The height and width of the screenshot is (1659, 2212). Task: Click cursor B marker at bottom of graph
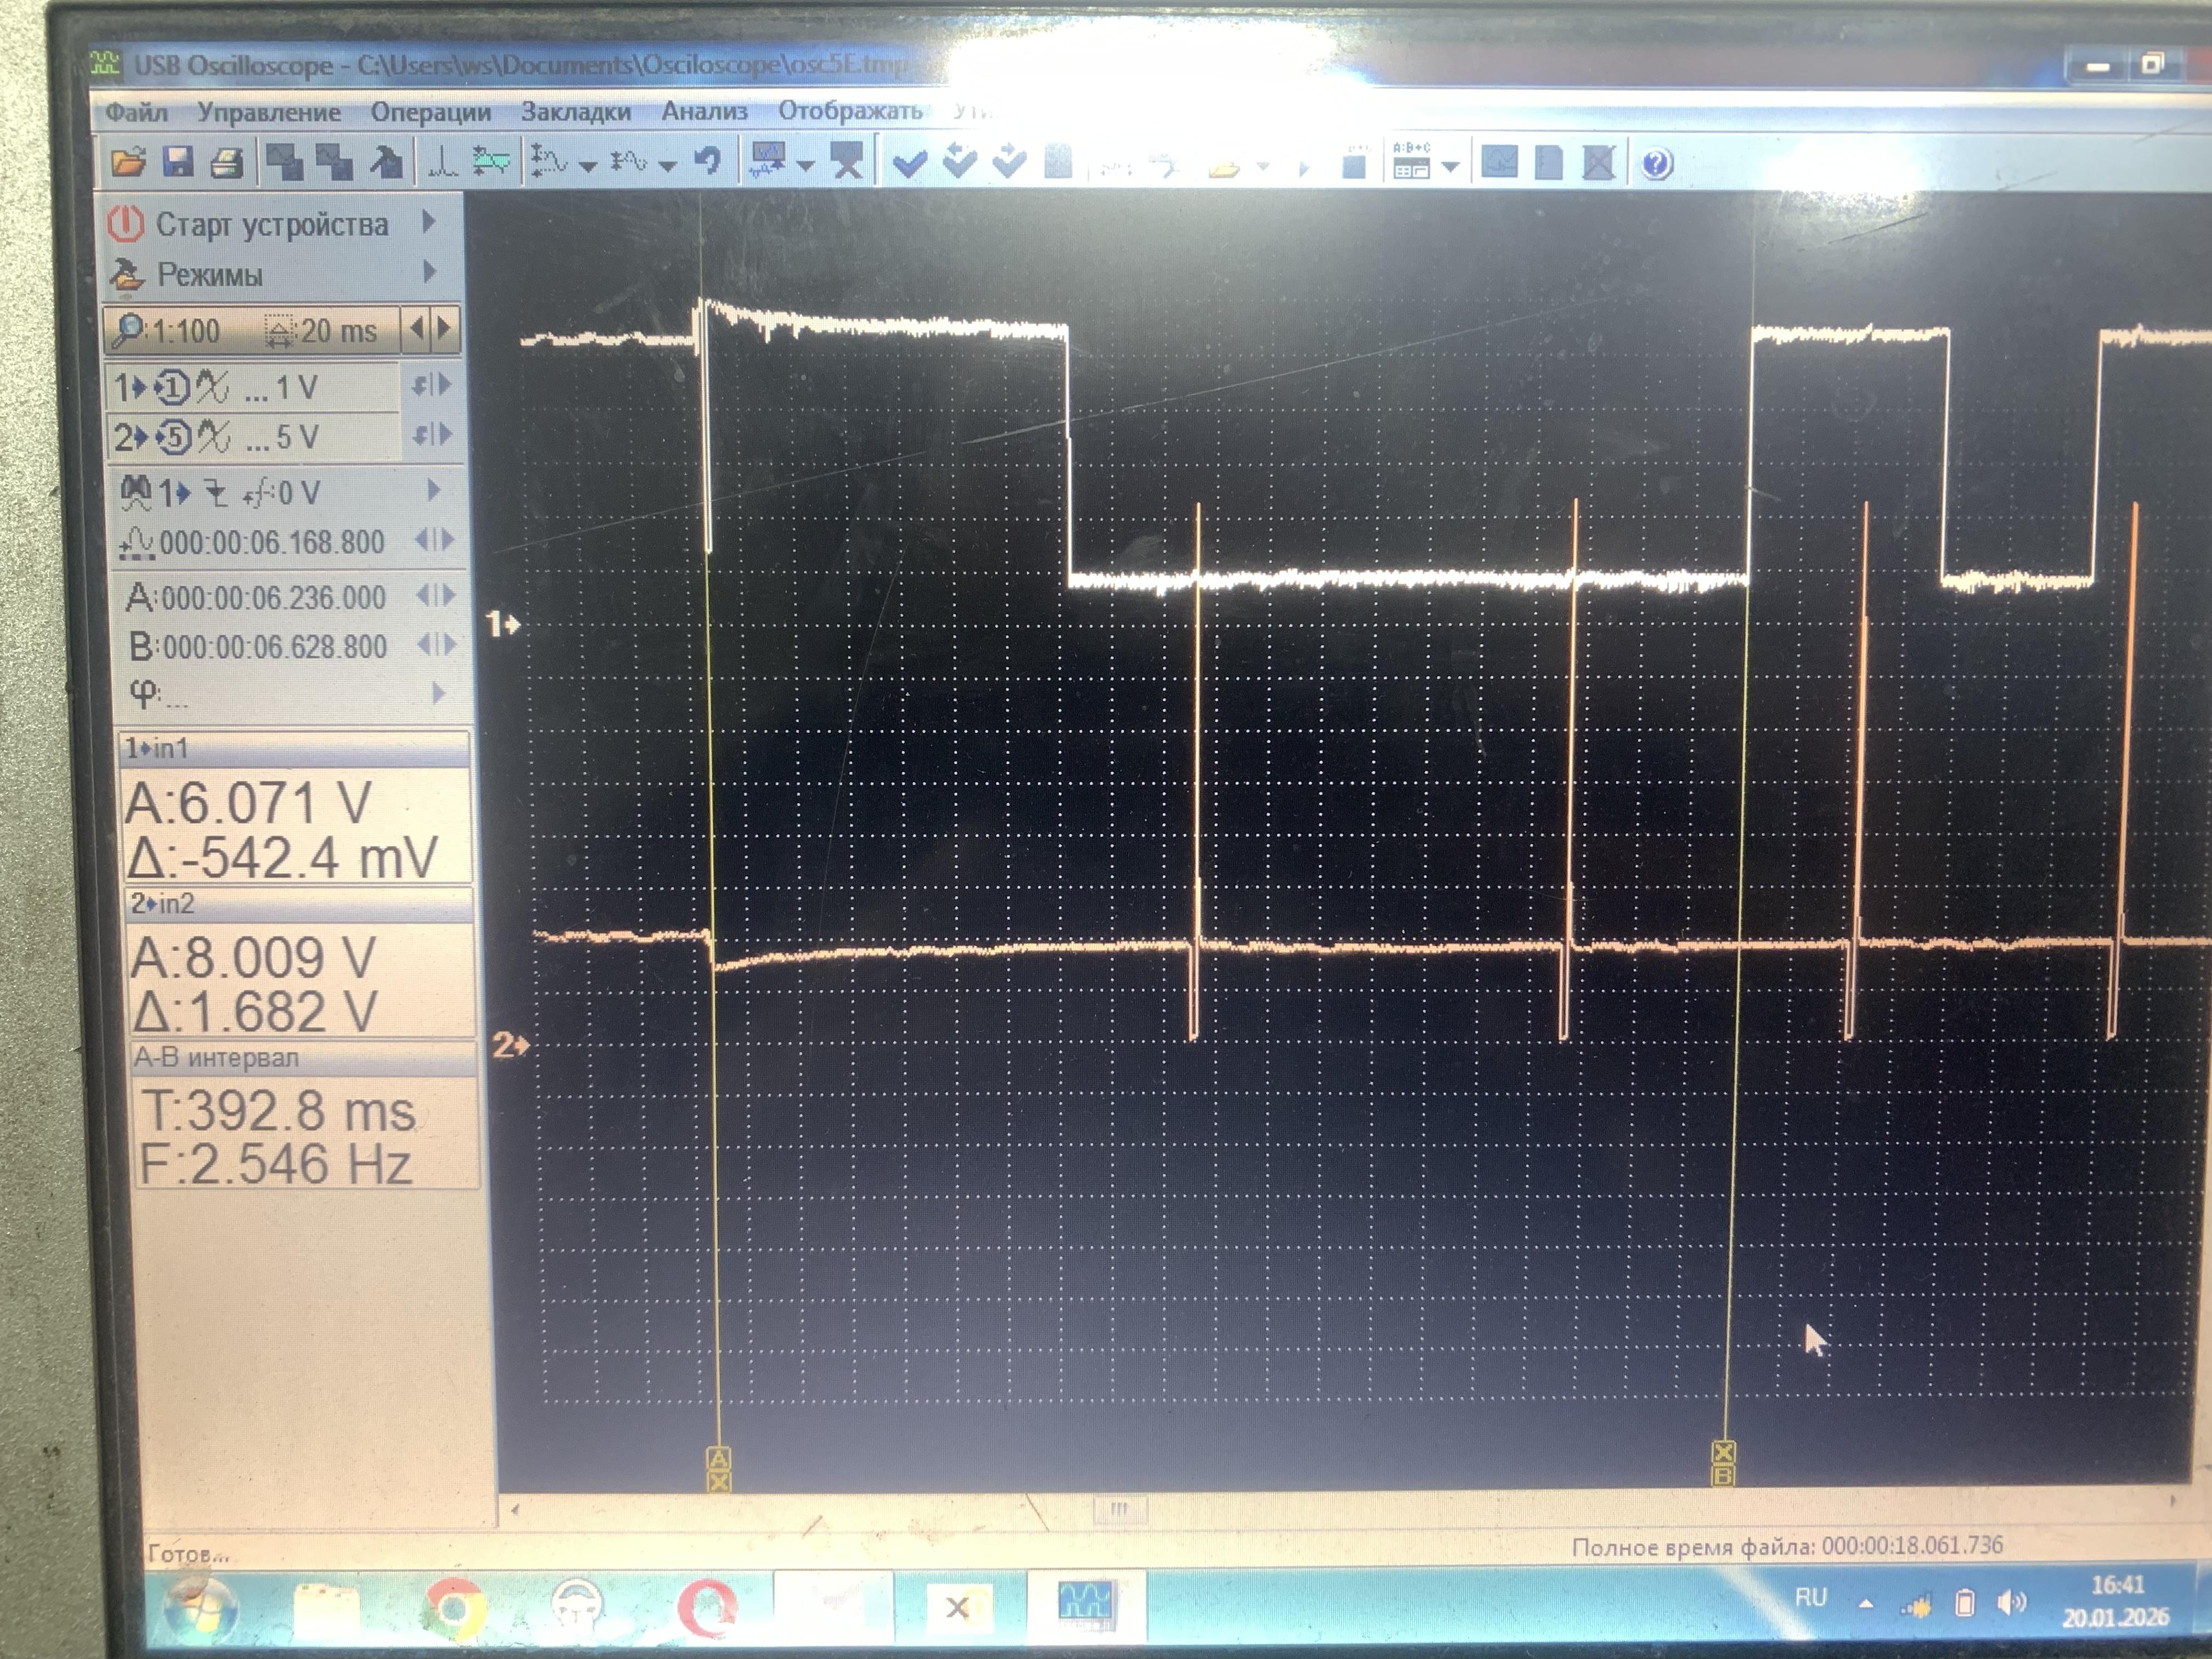point(1723,1463)
